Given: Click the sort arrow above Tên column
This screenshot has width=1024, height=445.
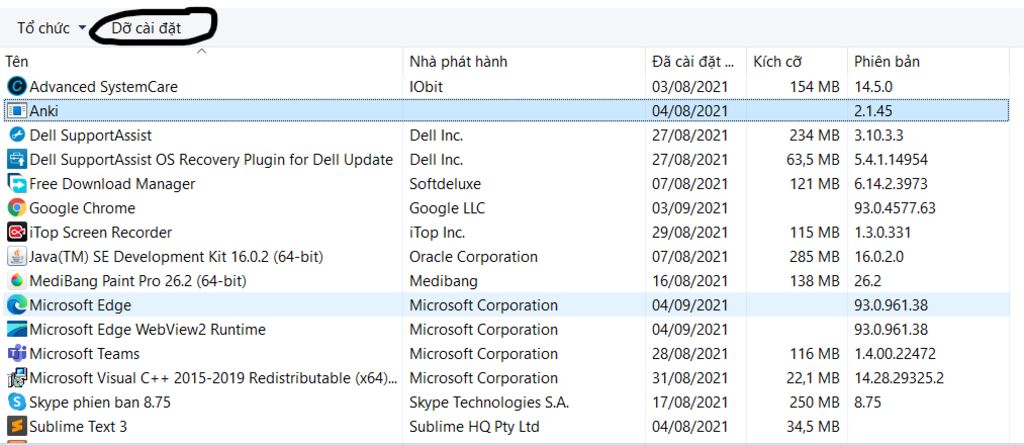Looking at the screenshot, I should [202, 50].
